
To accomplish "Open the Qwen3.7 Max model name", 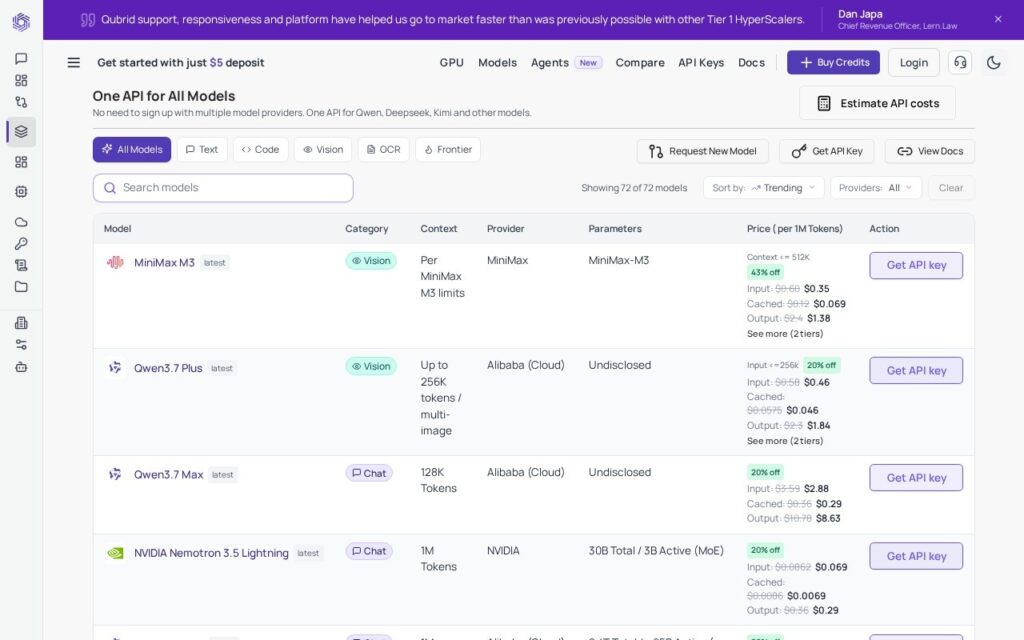I will point(168,475).
